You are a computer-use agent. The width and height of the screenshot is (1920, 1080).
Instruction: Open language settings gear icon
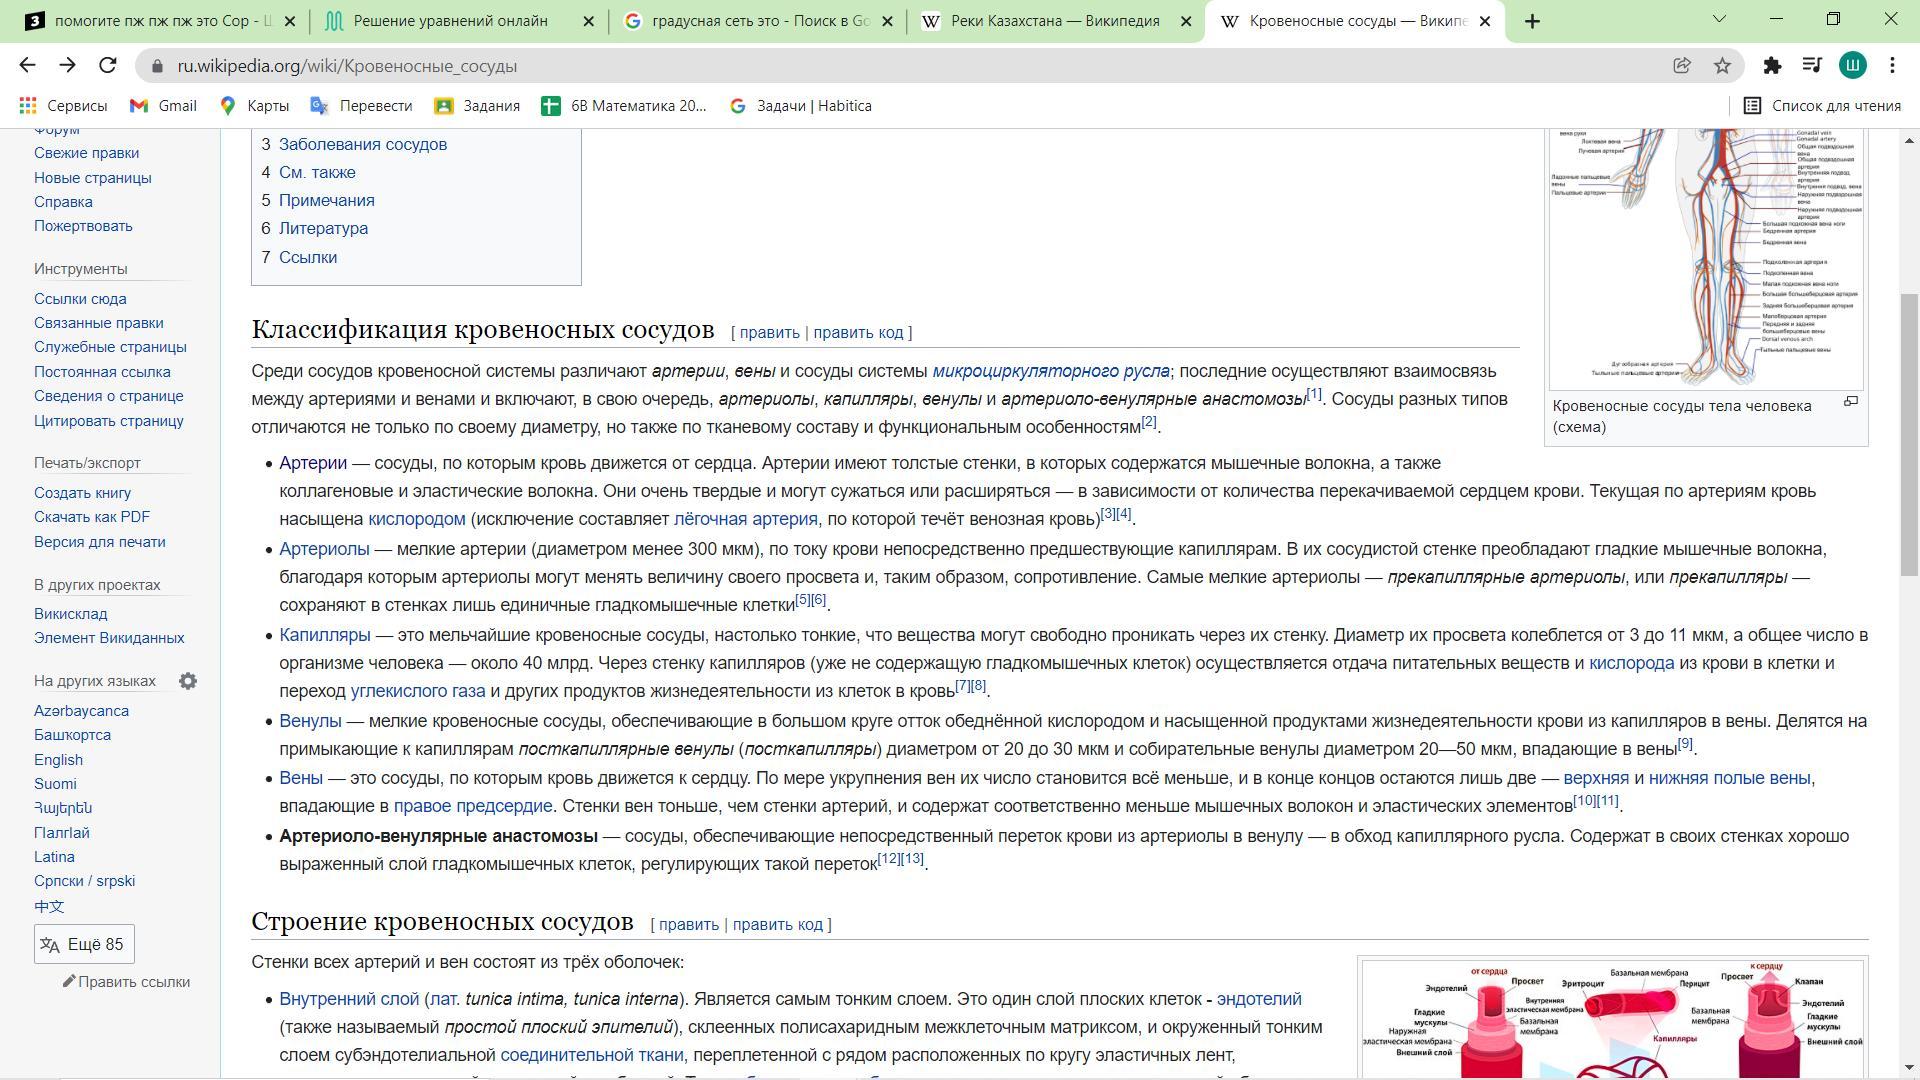tap(188, 681)
